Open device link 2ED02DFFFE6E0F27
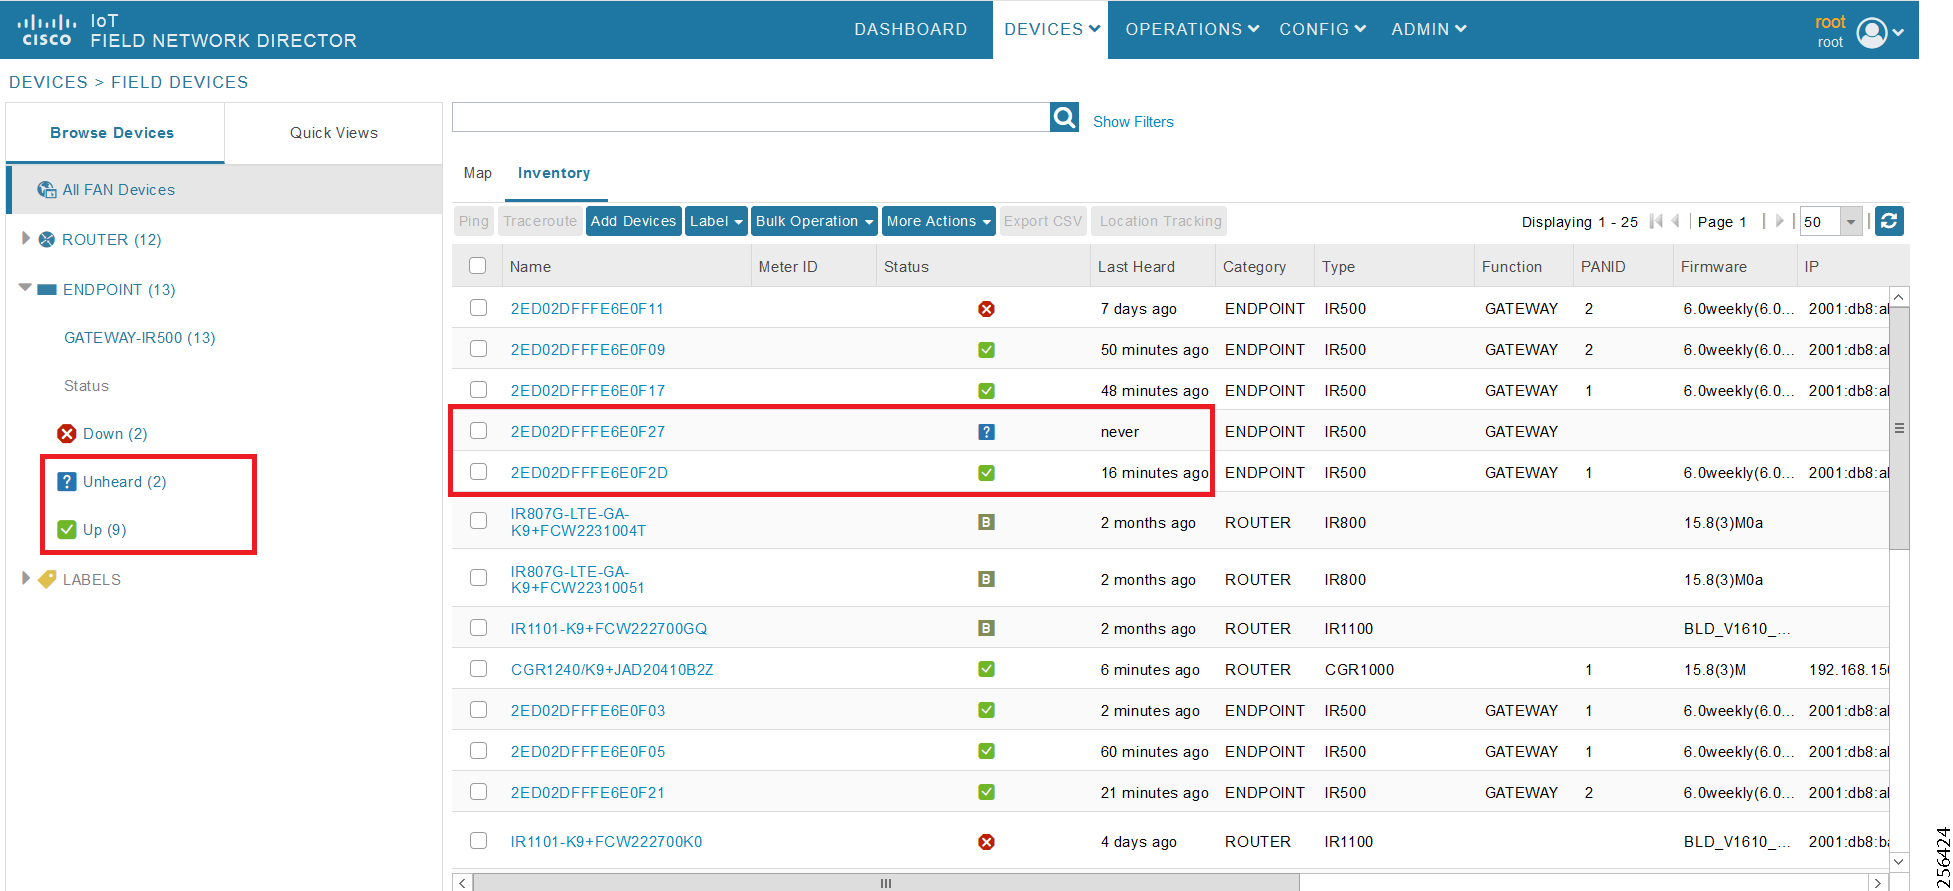The height and width of the screenshot is (891, 1953). coord(588,431)
